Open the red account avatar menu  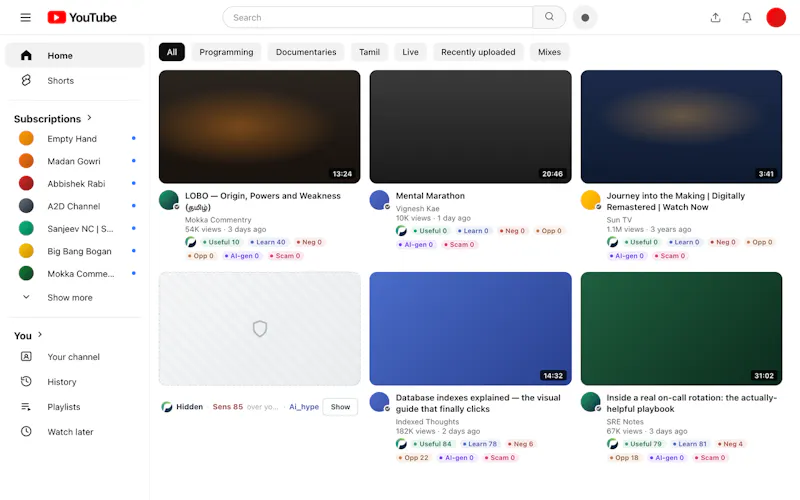point(776,17)
